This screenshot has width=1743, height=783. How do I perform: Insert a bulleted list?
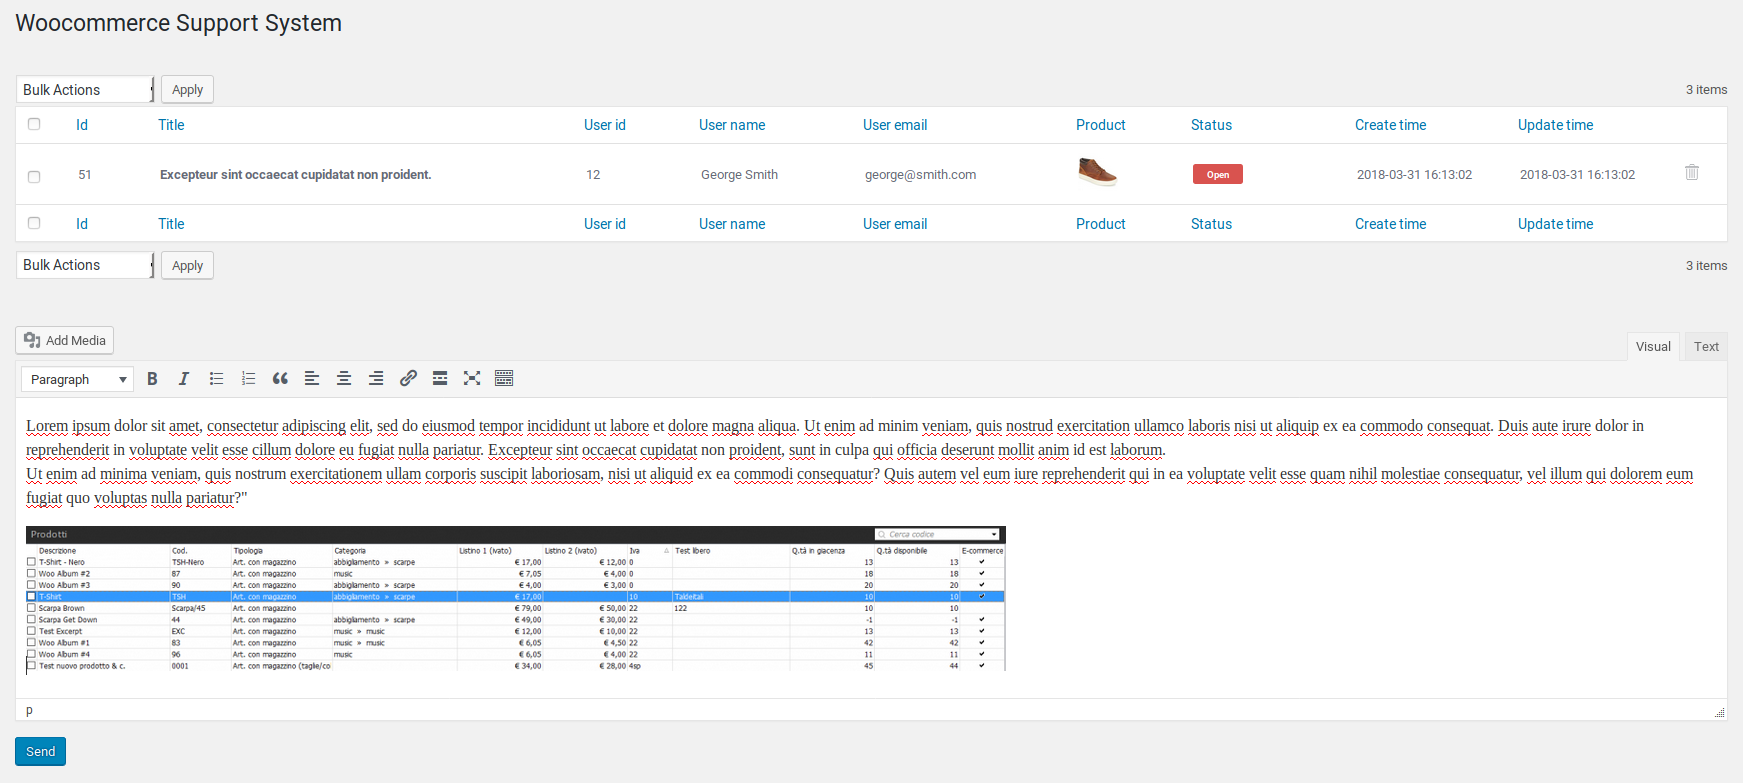[216, 379]
